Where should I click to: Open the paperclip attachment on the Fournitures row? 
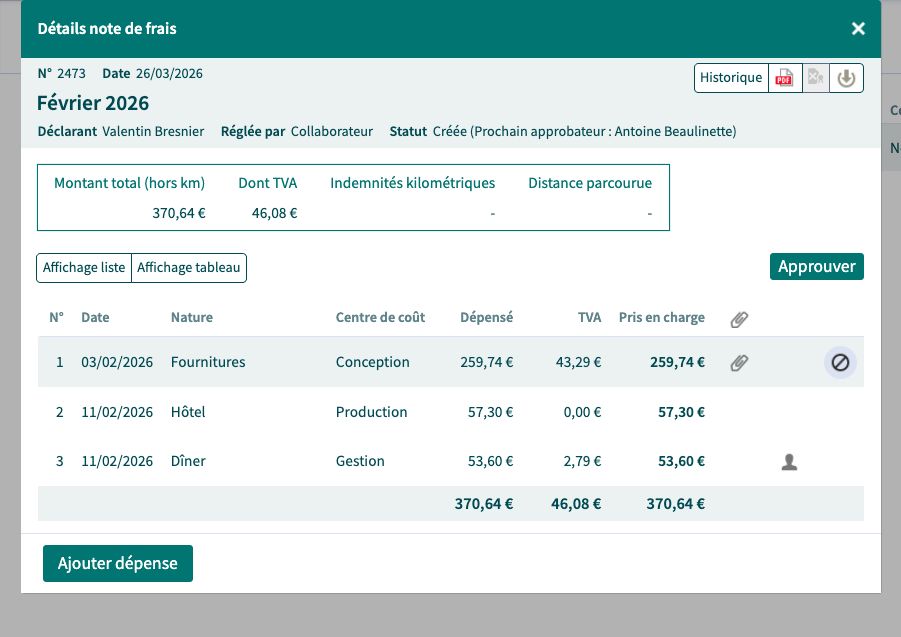pyautogui.click(x=739, y=362)
